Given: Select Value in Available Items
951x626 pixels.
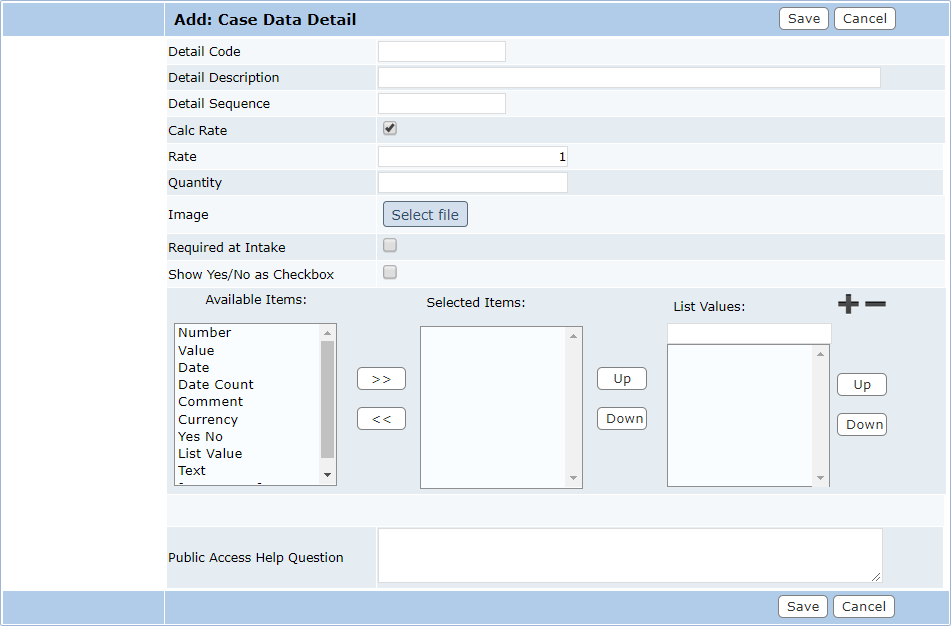Looking at the screenshot, I should click(x=196, y=351).
